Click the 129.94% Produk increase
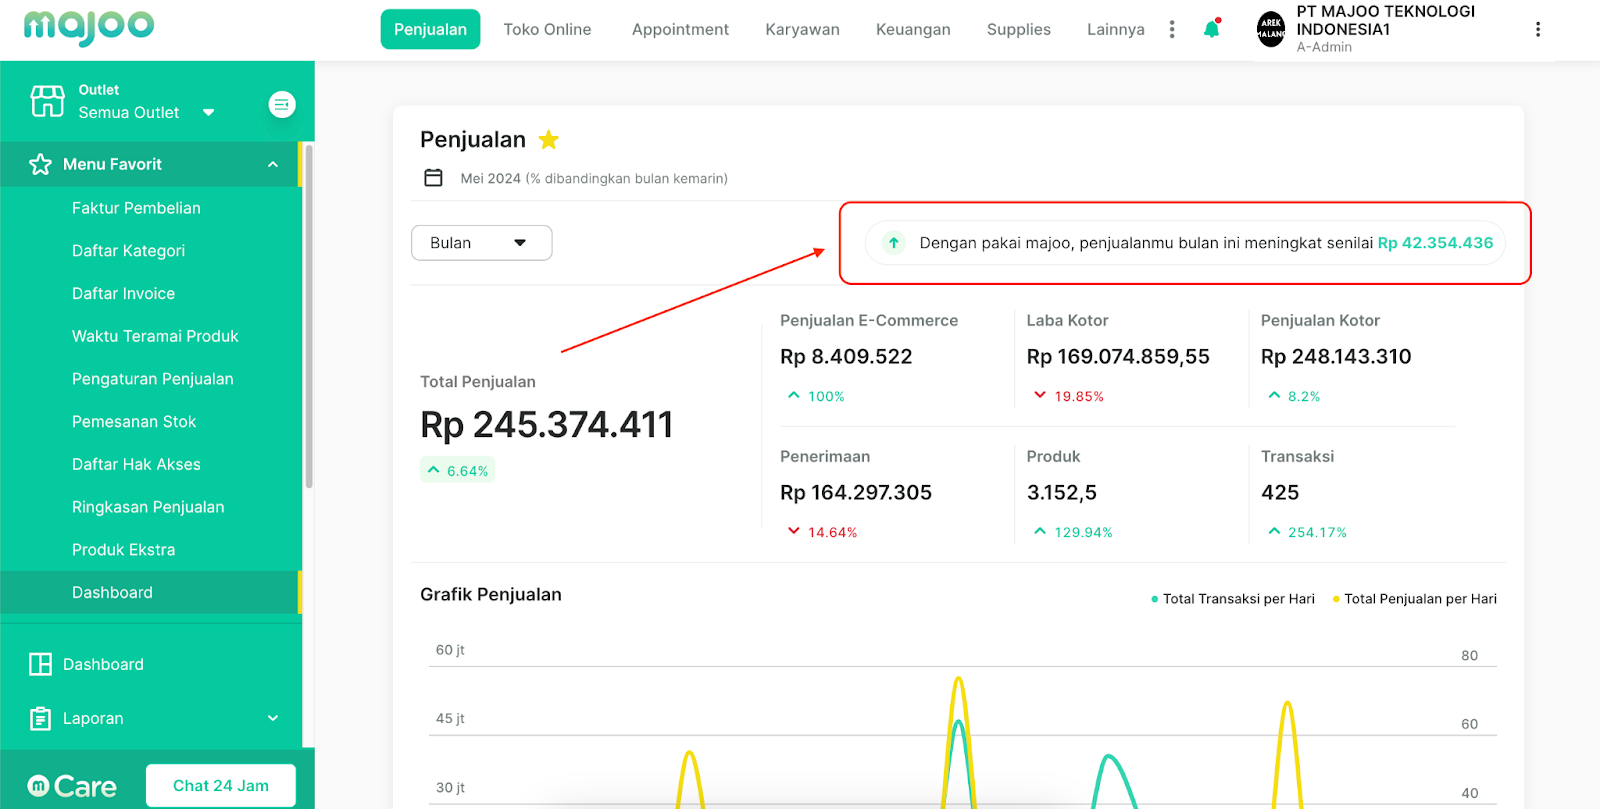The height and width of the screenshot is (809, 1600). click(1073, 532)
